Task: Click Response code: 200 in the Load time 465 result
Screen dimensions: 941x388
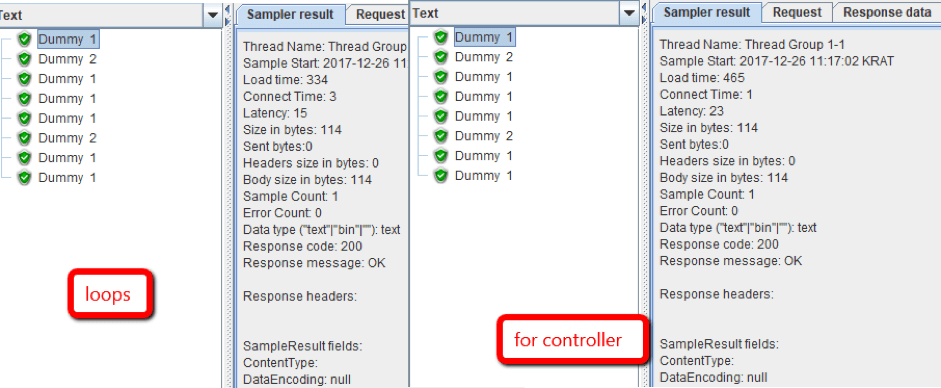Action: (x=719, y=244)
